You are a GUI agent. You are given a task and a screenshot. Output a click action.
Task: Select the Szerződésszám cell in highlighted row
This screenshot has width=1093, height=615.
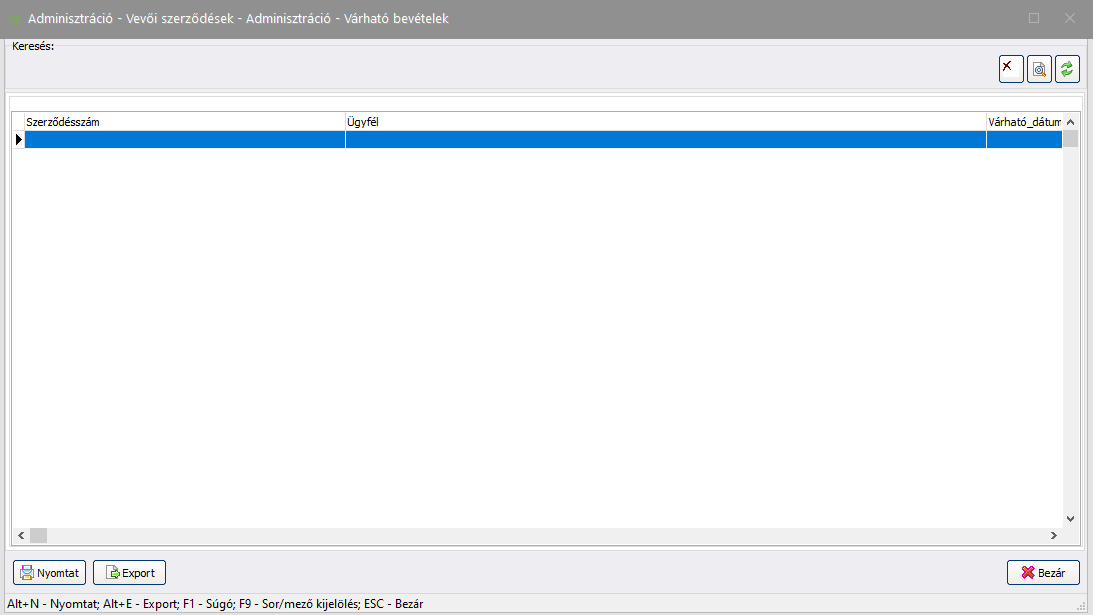(184, 140)
